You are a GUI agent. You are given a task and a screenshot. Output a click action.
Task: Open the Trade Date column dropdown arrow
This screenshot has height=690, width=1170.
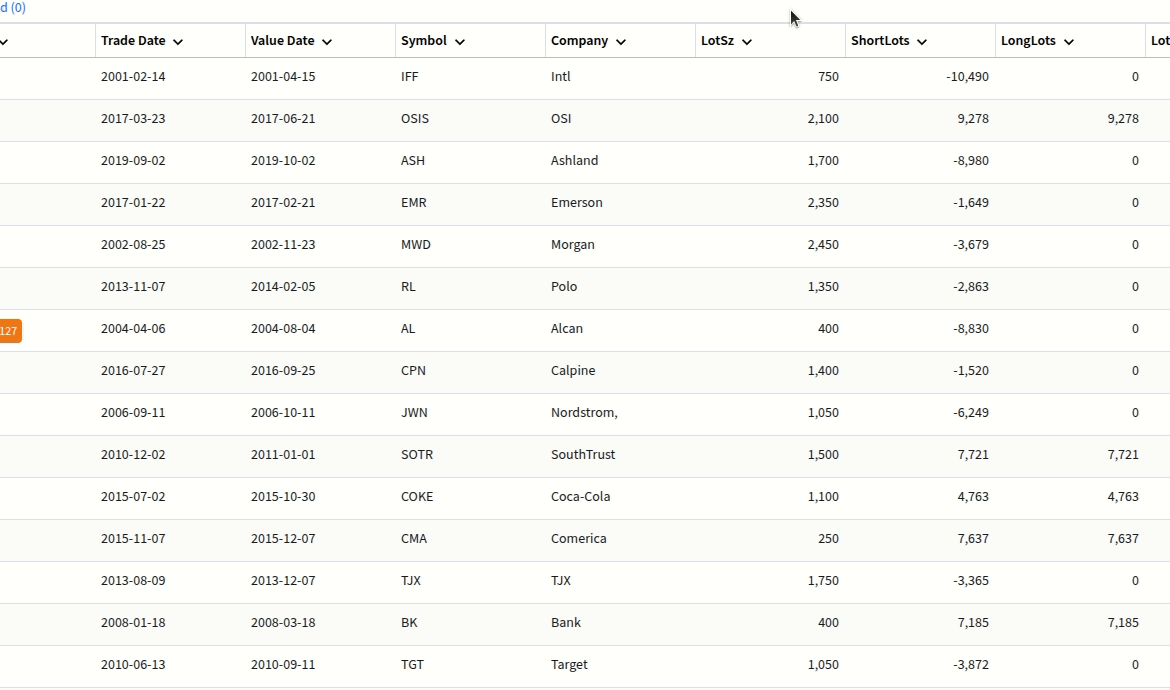[x=178, y=42]
